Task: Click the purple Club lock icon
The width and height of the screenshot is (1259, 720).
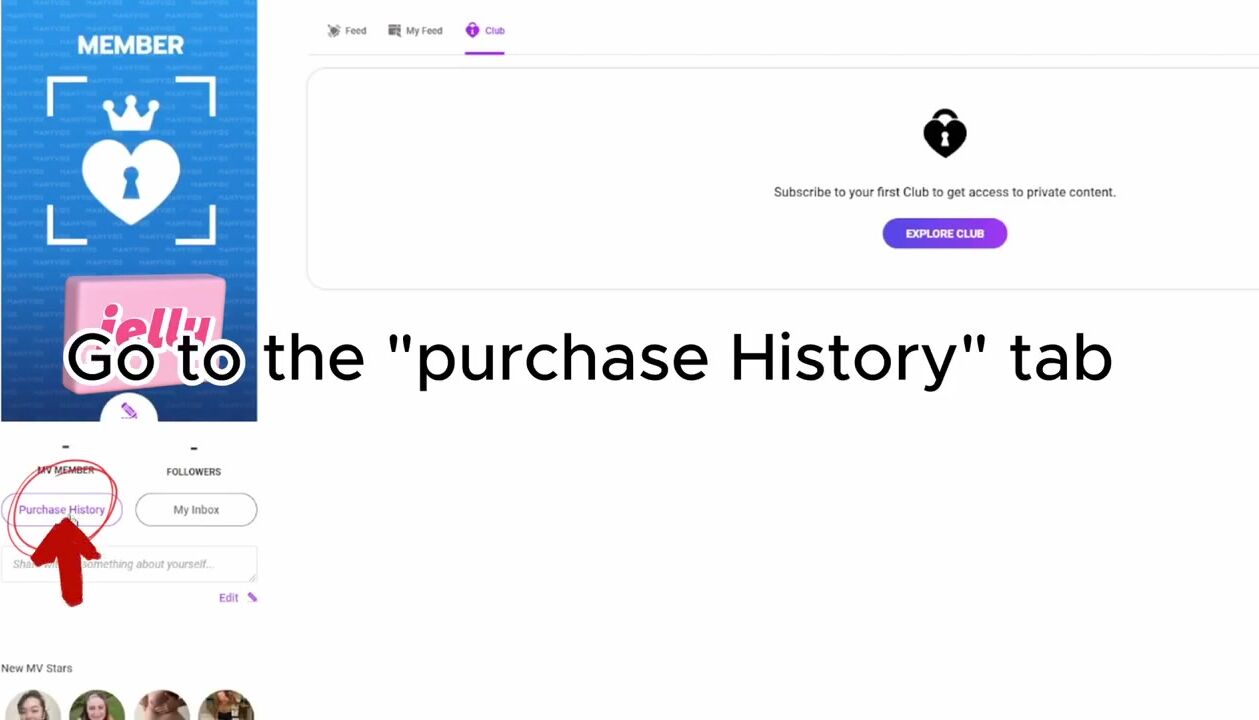Action: tap(472, 30)
